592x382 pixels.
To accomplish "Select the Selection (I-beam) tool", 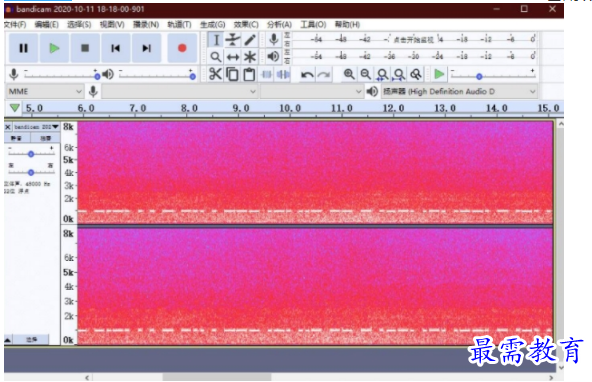I will tap(216, 40).
